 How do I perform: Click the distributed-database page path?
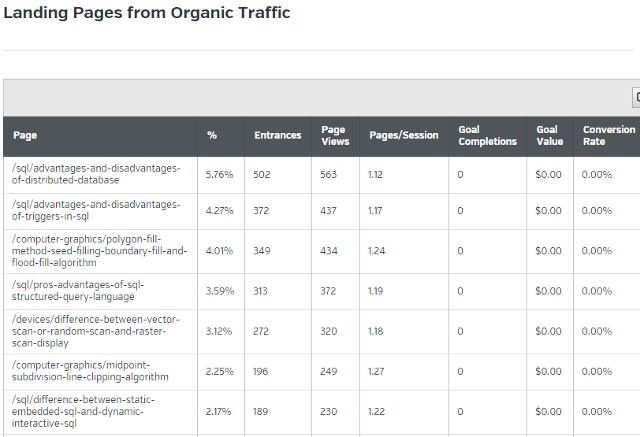[x=96, y=174]
